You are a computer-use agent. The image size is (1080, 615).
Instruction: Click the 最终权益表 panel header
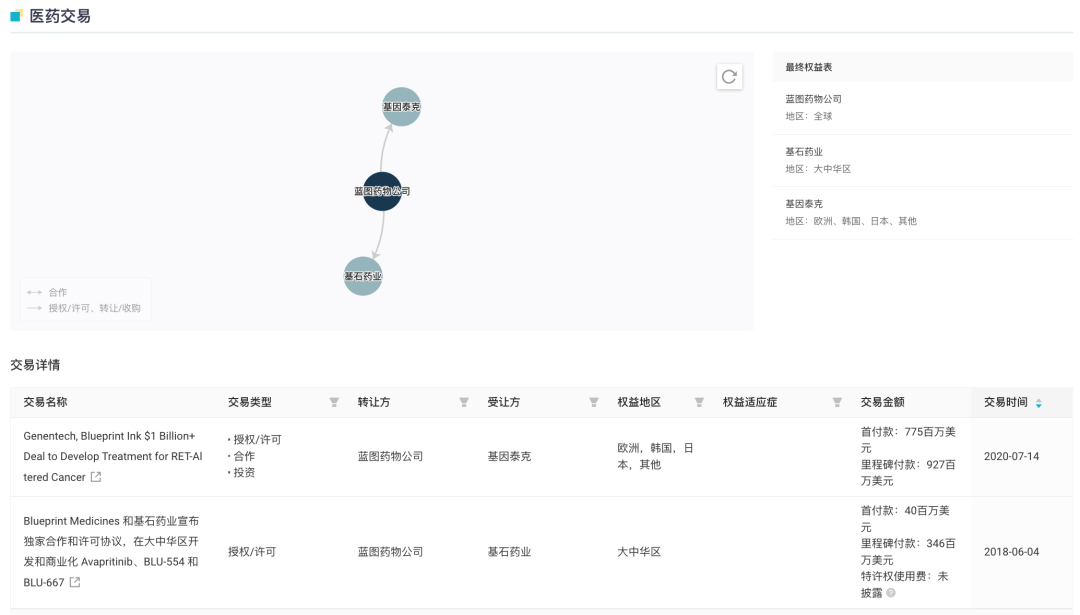point(809,67)
